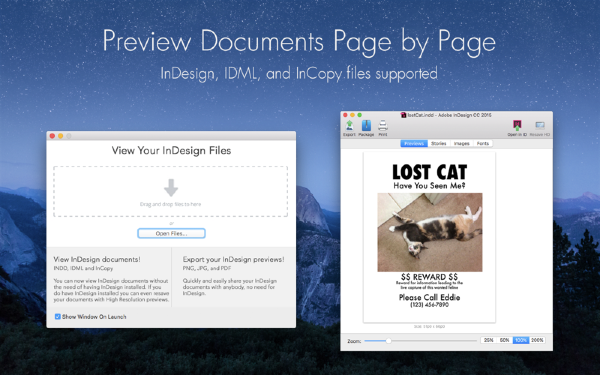The height and width of the screenshot is (375, 600).
Task: Set zoom to 50% button
Action: coord(504,340)
